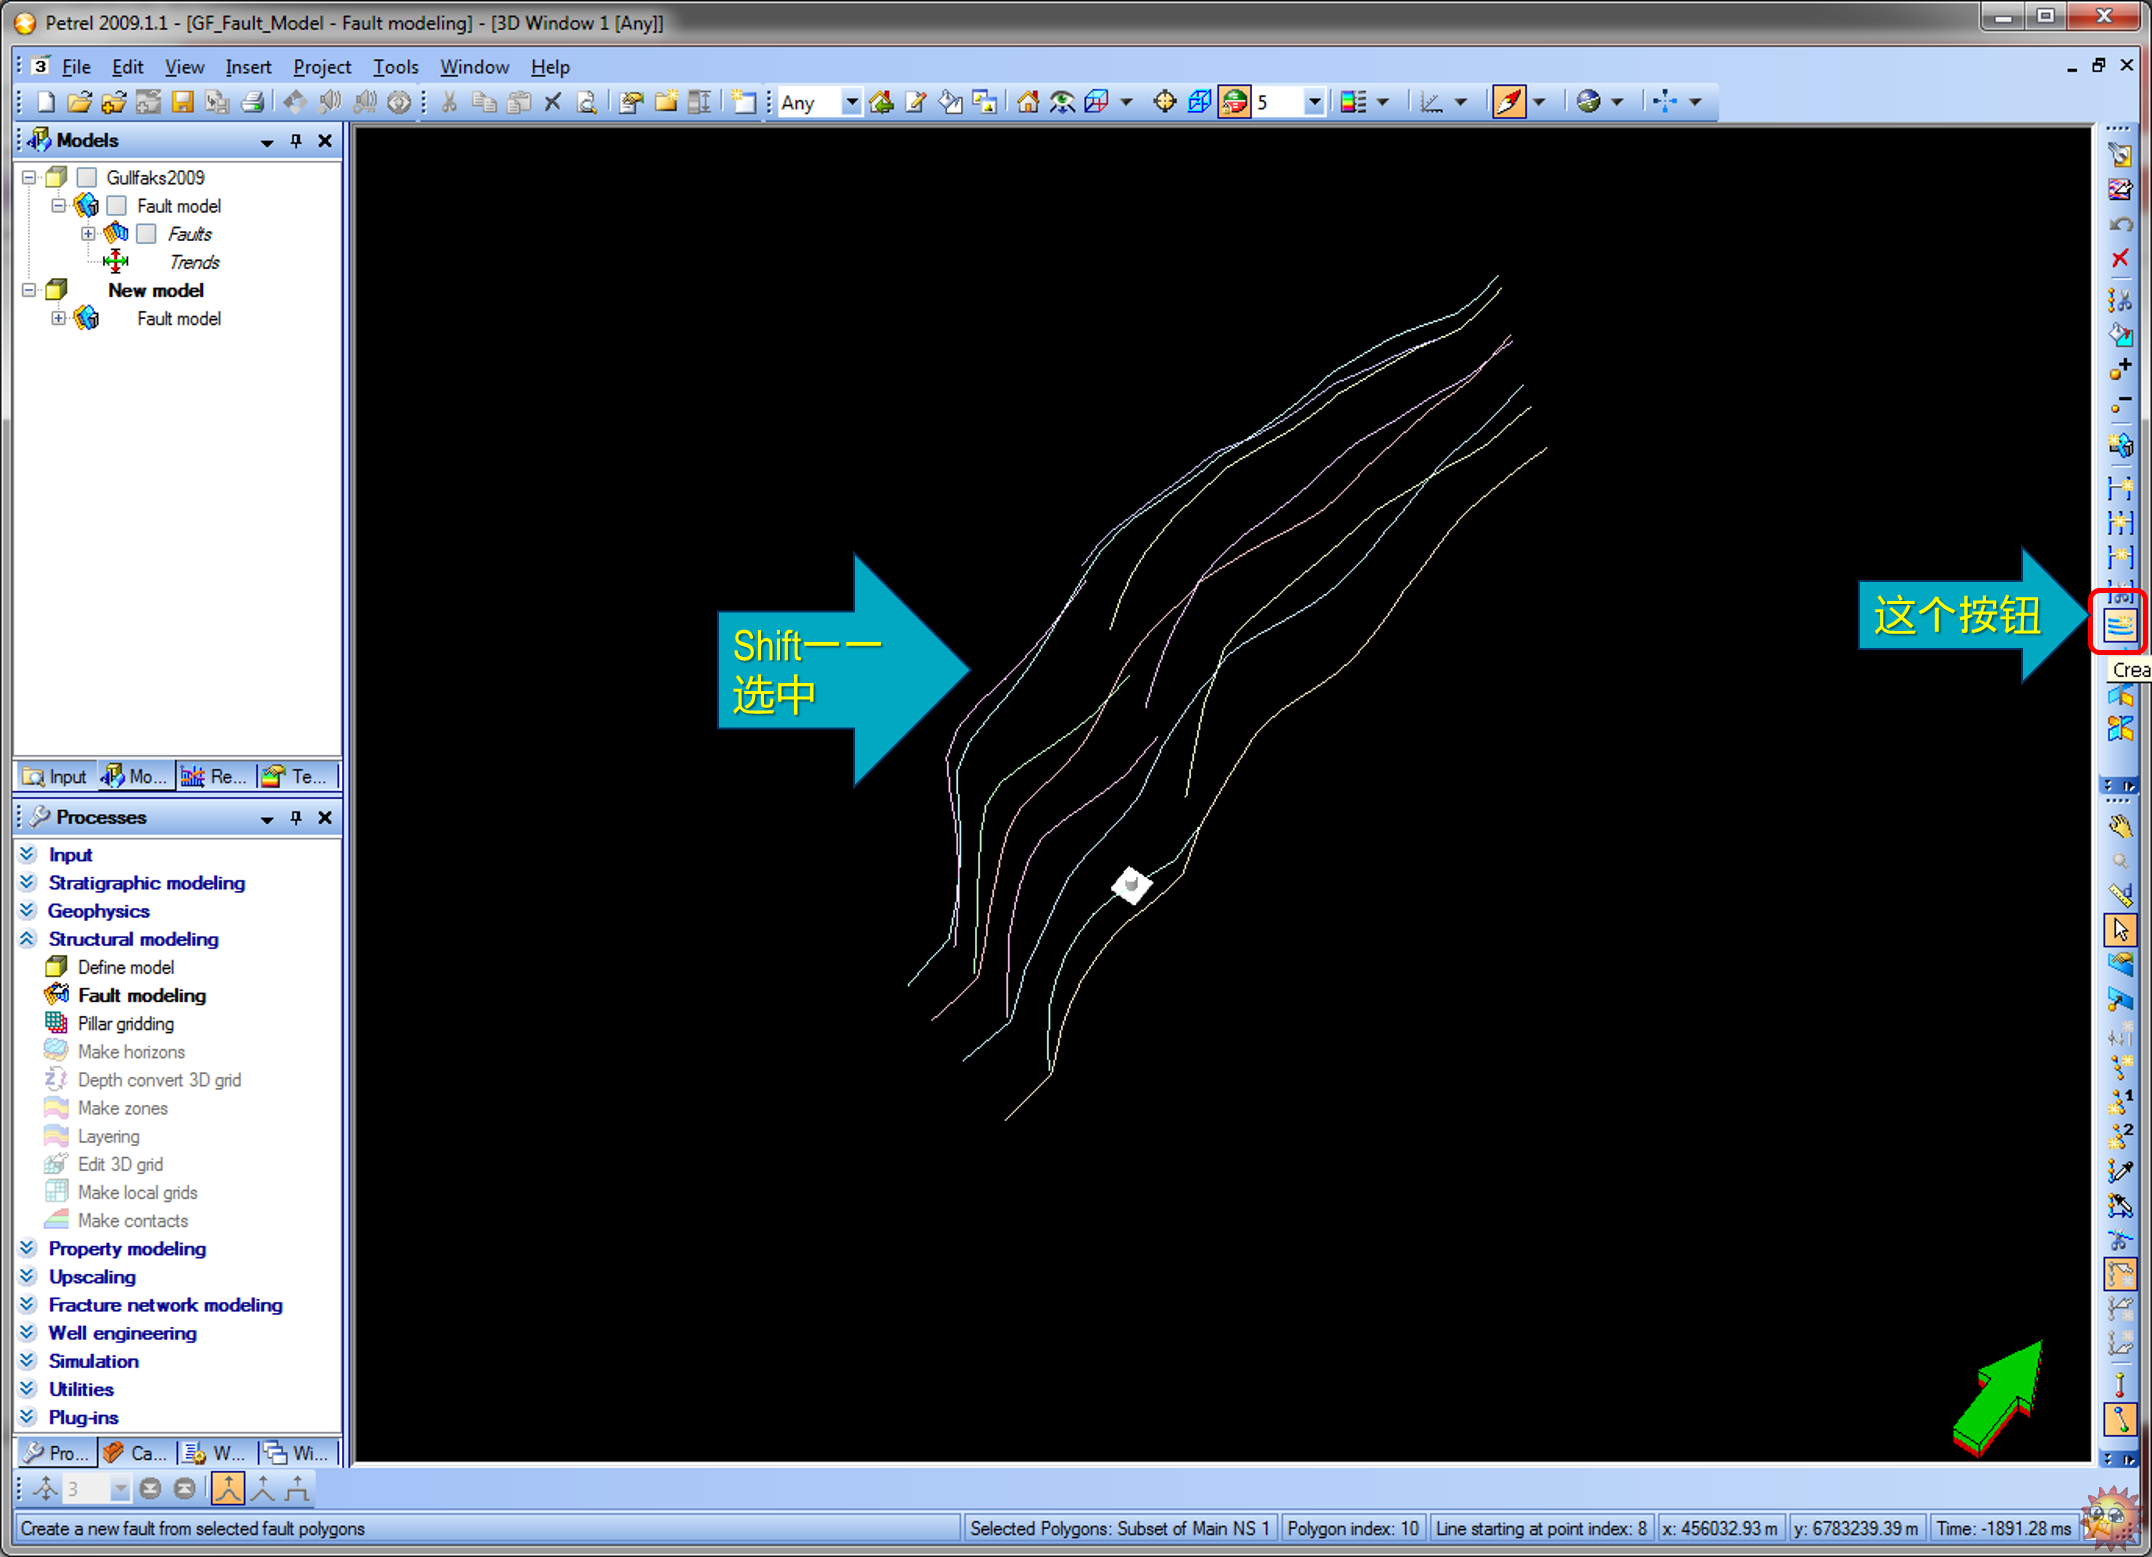Image resolution: width=2152 pixels, height=1557 pixels.
Task: Open the File menu
Action: pyautogui.click(x=76, y=67)
